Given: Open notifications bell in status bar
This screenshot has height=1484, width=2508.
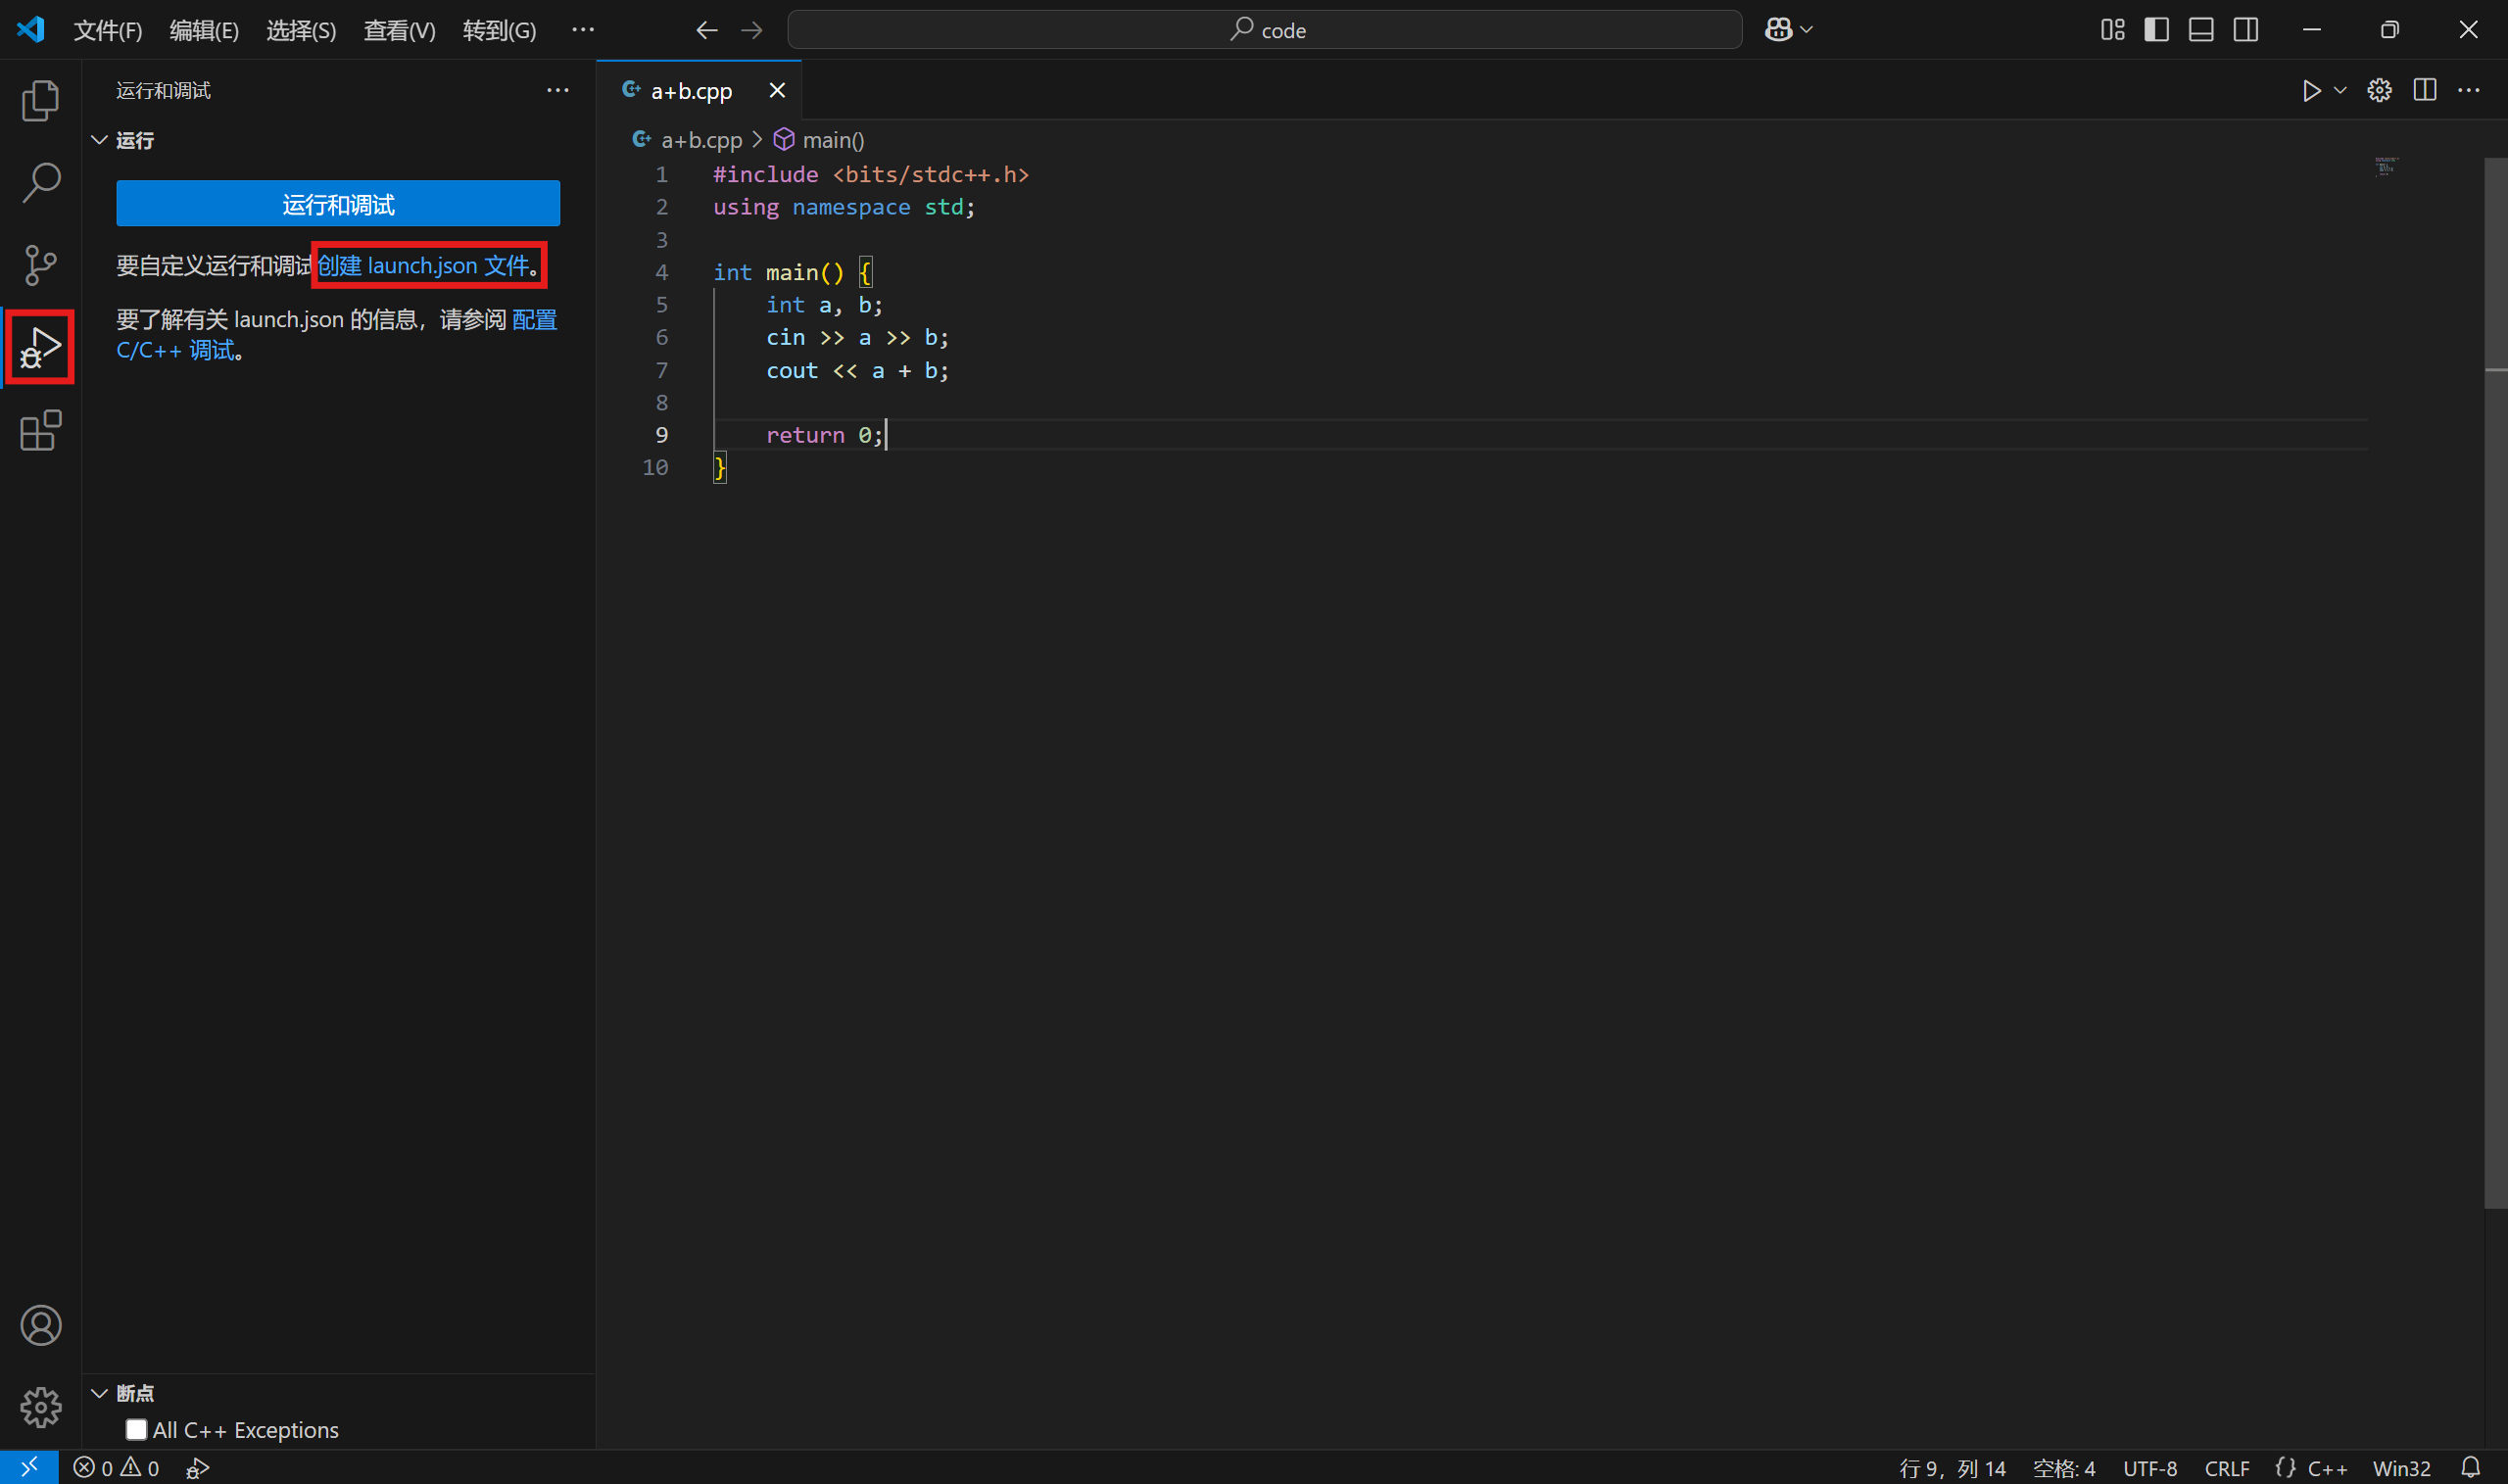Looking at the screenshot, I should pos(2476,1466).
